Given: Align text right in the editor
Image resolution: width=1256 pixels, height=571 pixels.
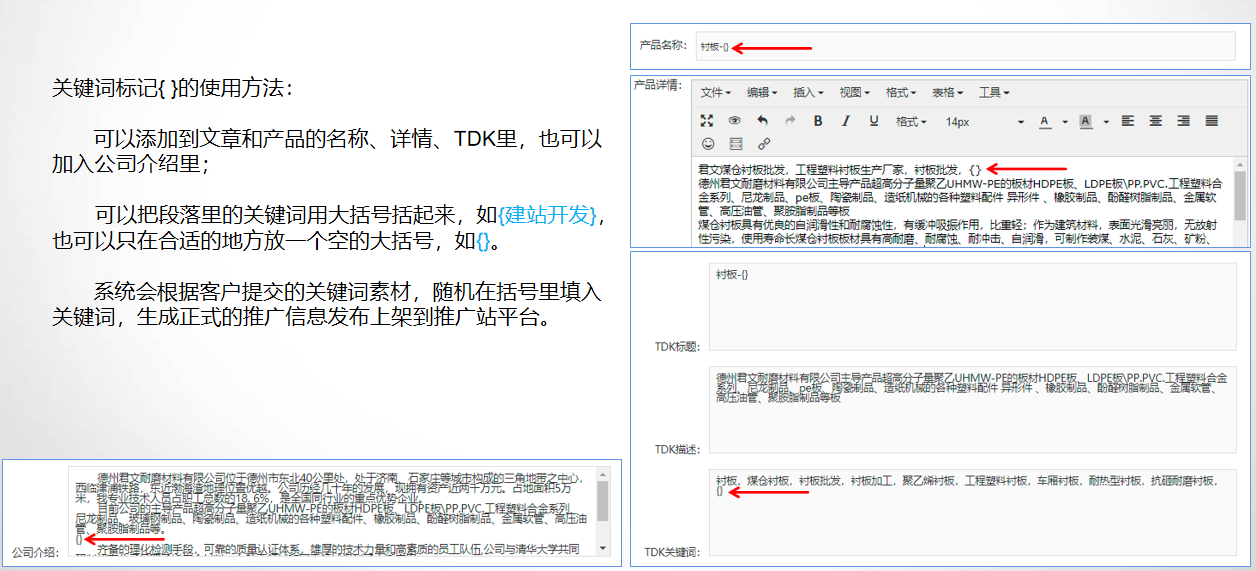Looking at the screenshot, I should tap(1183, 121).
